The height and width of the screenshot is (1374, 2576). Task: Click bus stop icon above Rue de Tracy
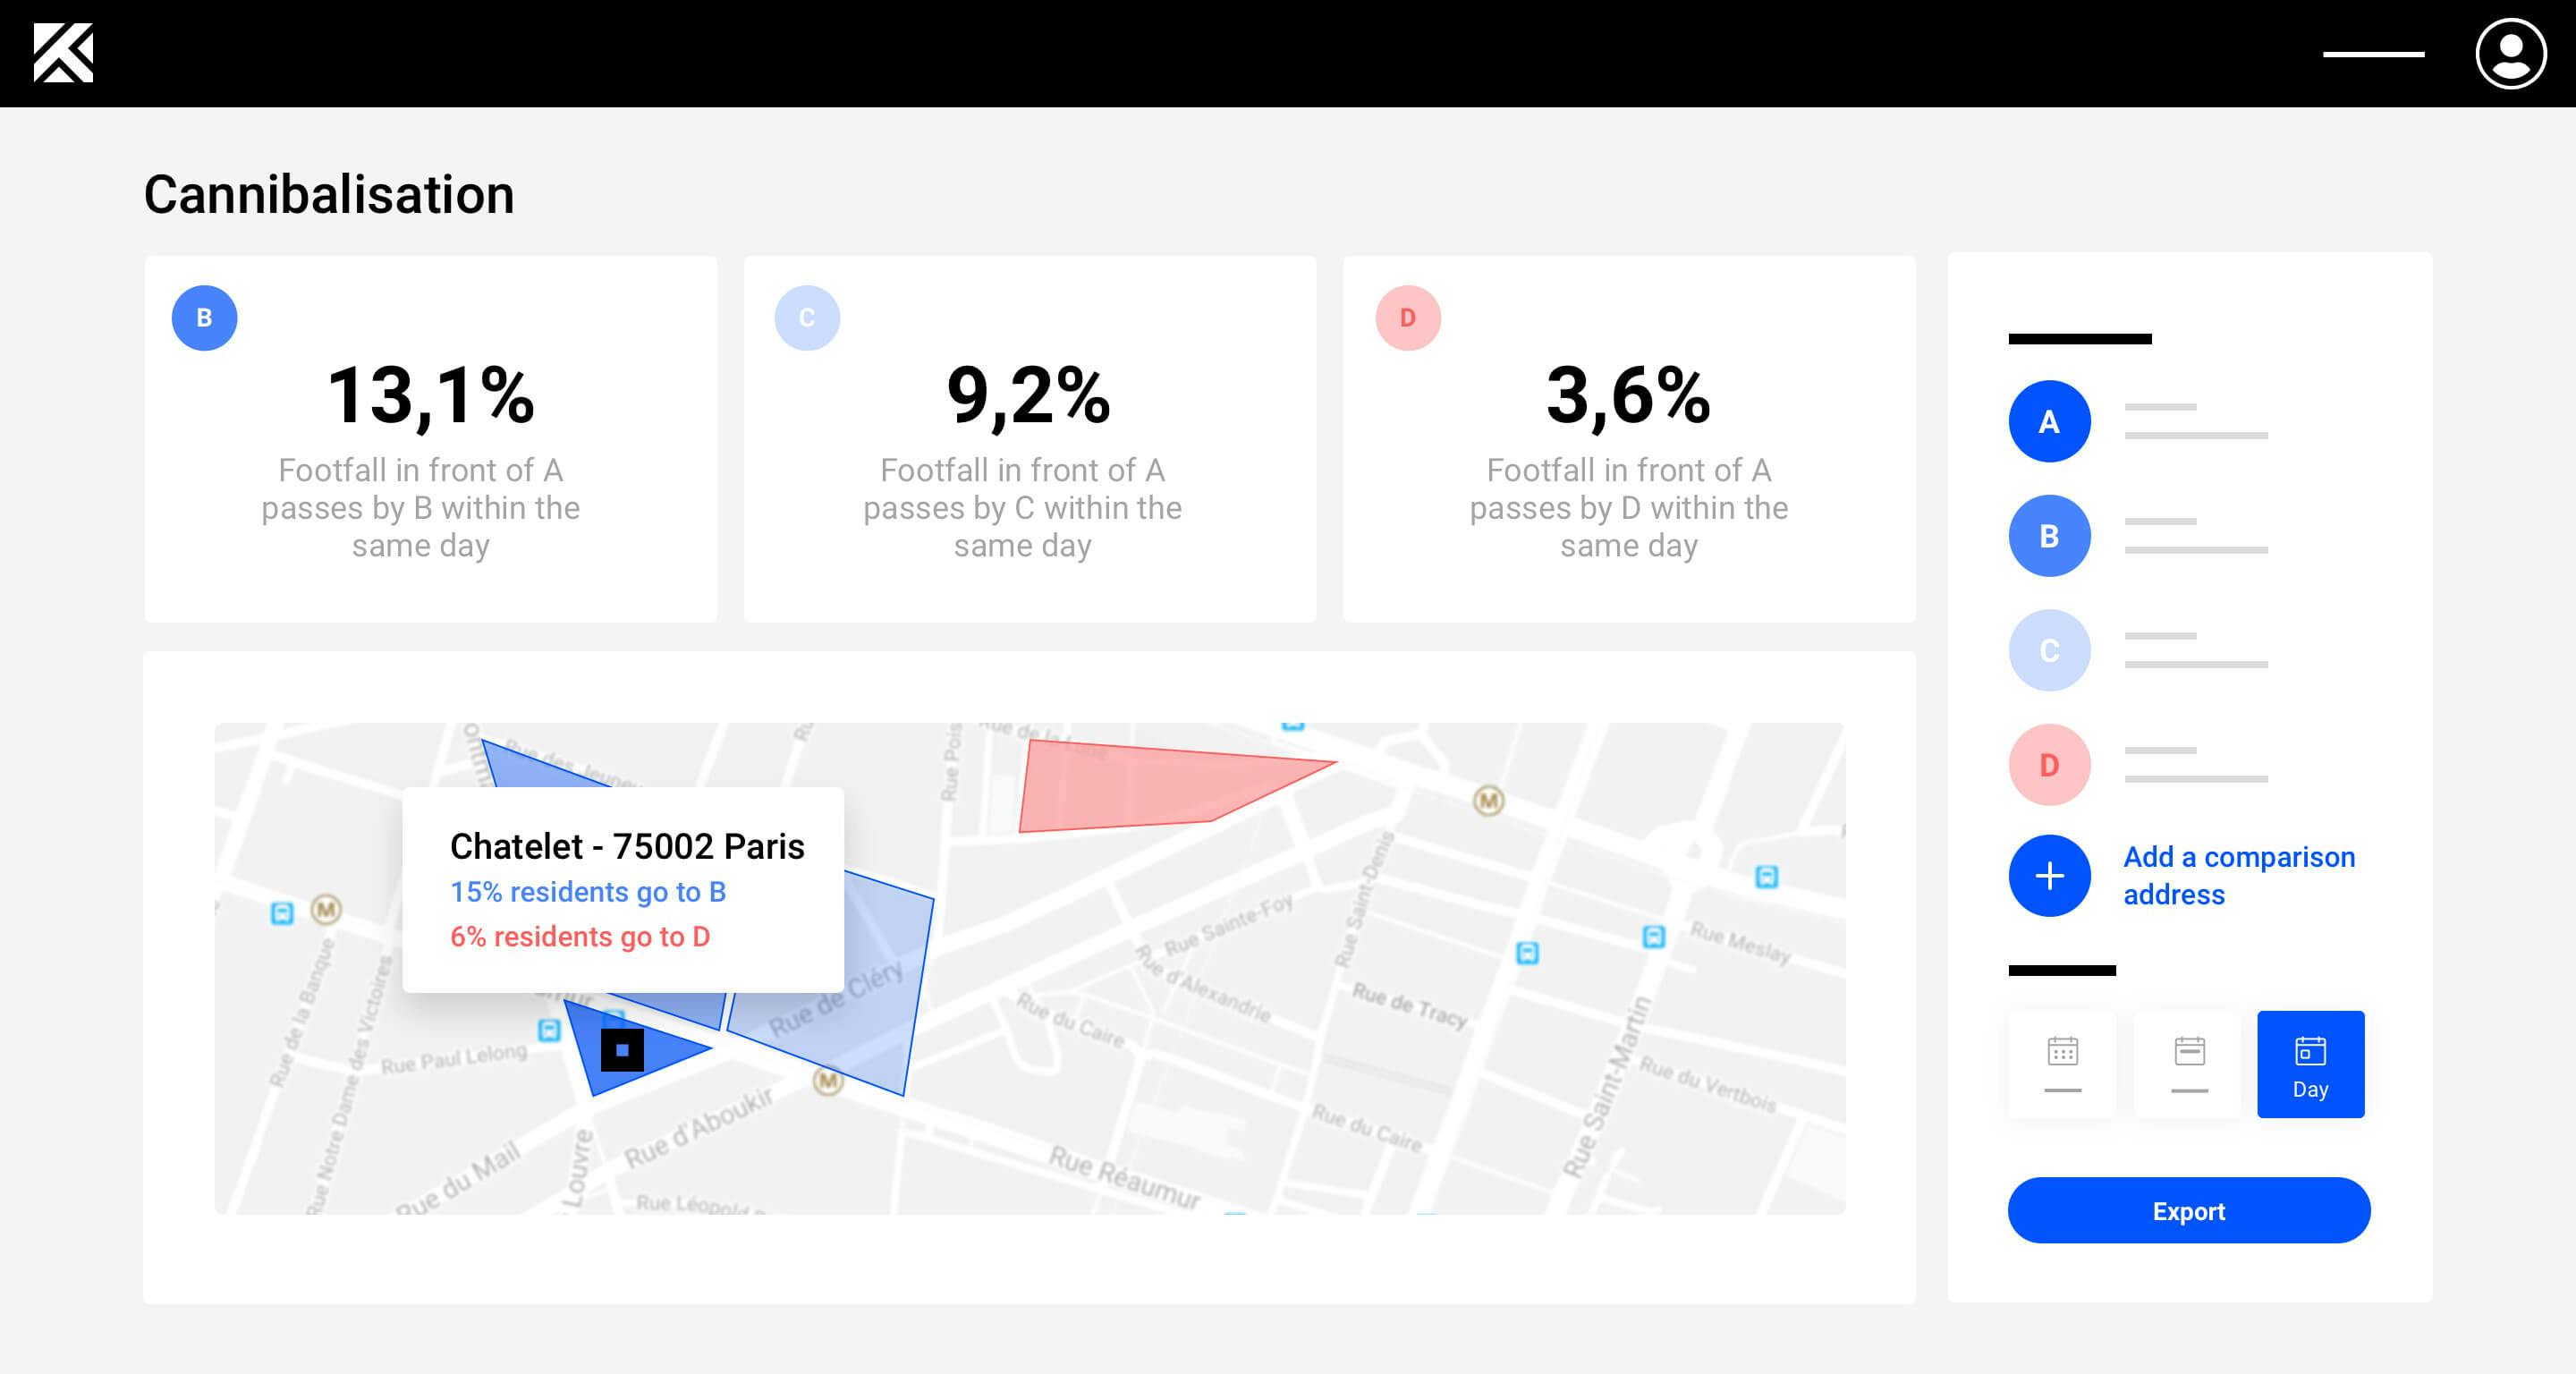pos(1527,953)
